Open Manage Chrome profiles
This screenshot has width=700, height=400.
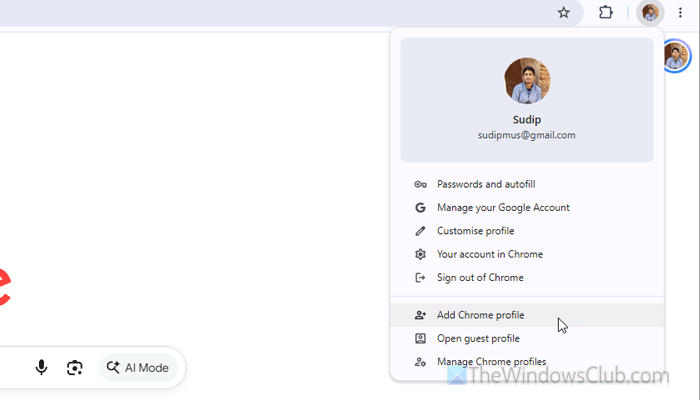(527, 362)
